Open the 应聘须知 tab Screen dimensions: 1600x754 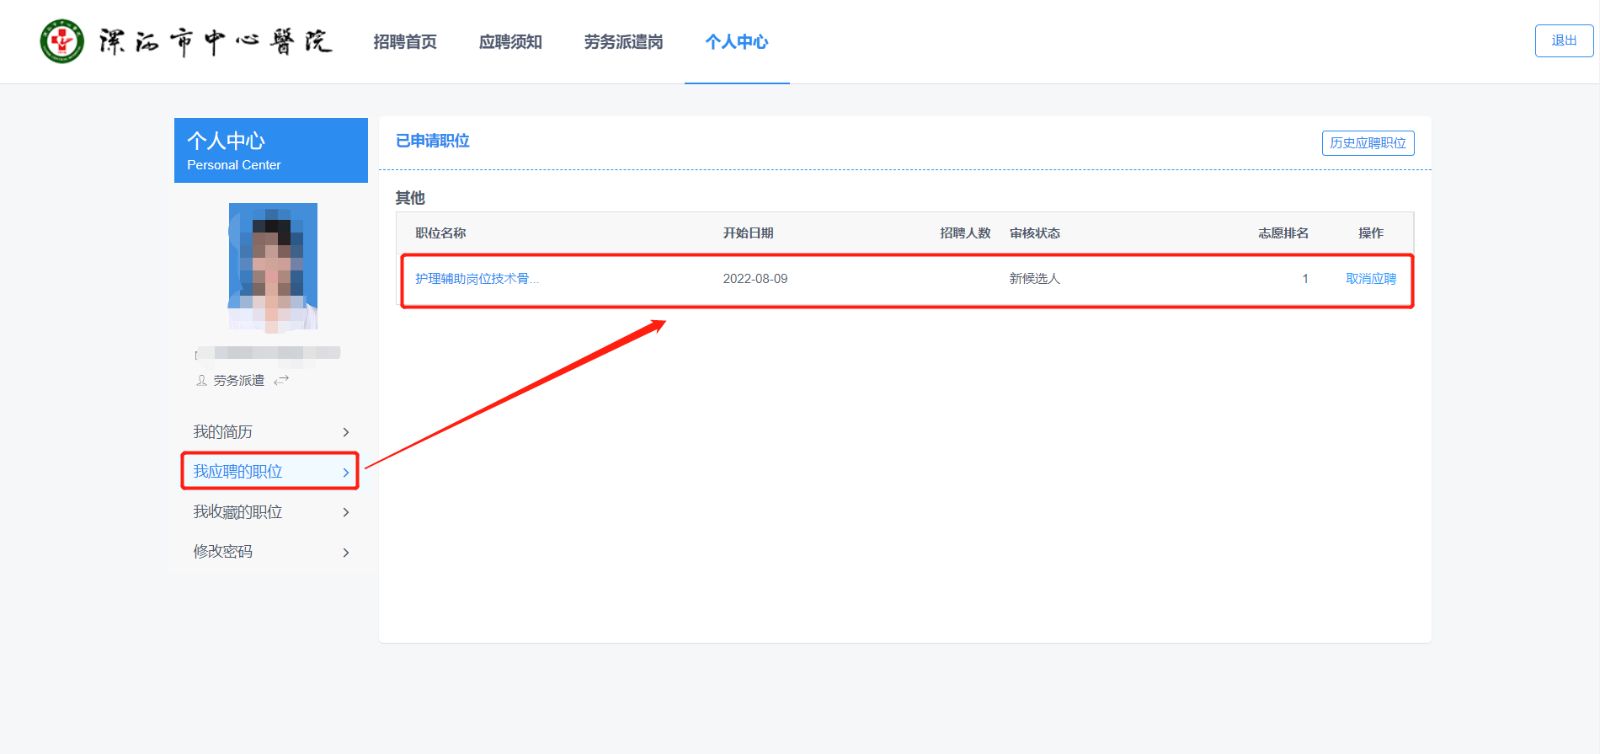[510, 42]
